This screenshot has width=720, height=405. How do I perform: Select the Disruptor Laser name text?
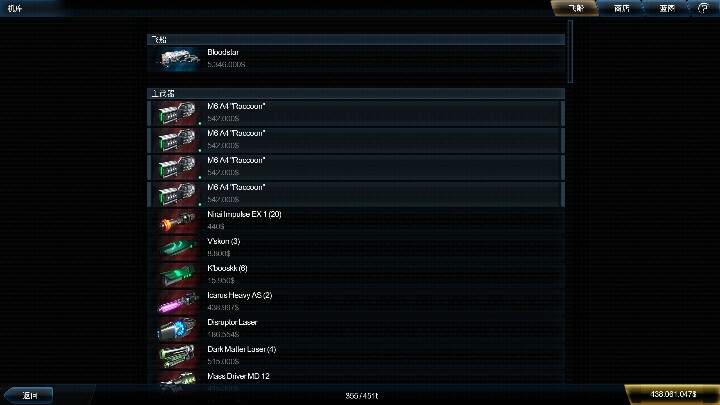[x=232, y=322]
